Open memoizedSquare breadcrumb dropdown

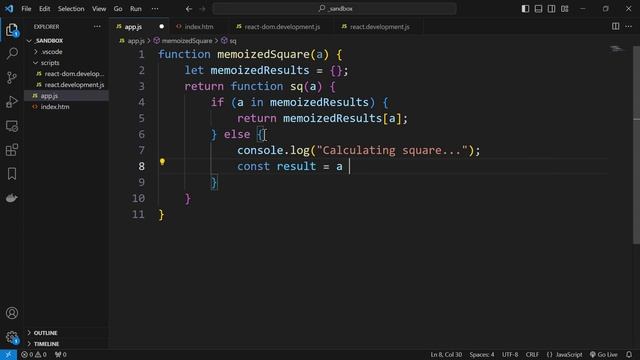[x=183, y=41]
